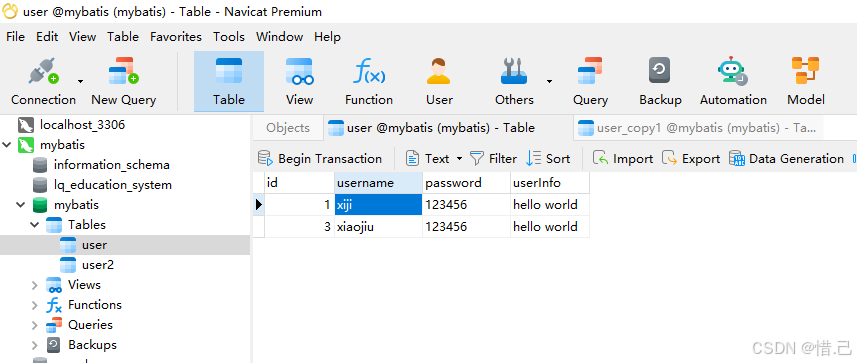Open the View objects toolbar icon

[x=299, y=82]
